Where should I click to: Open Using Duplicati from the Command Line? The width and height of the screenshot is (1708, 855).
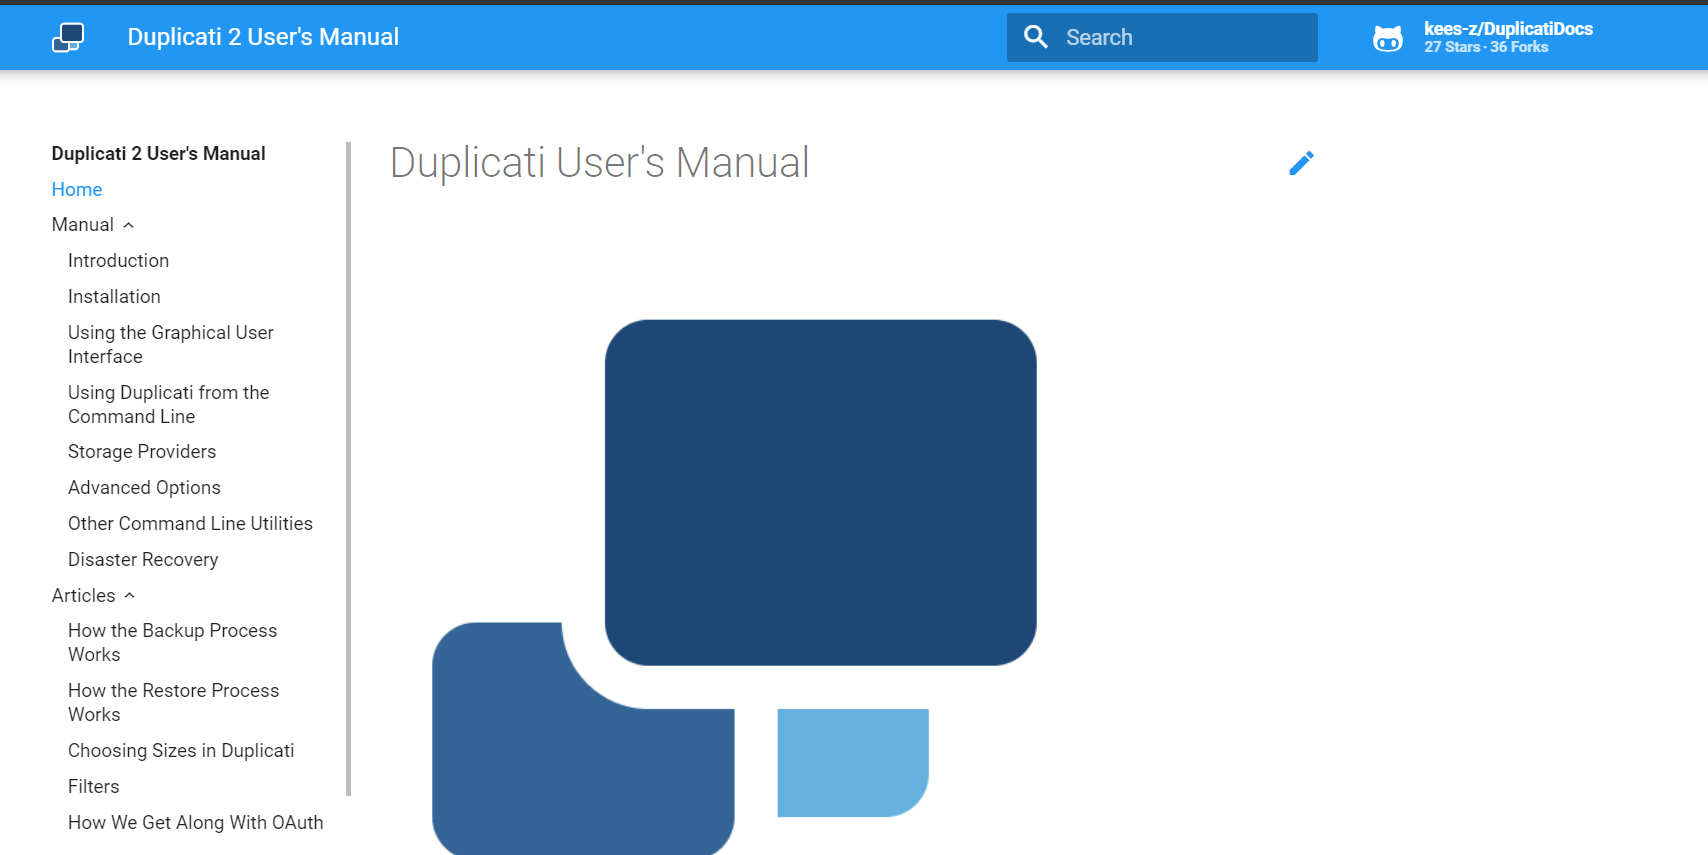169,404
